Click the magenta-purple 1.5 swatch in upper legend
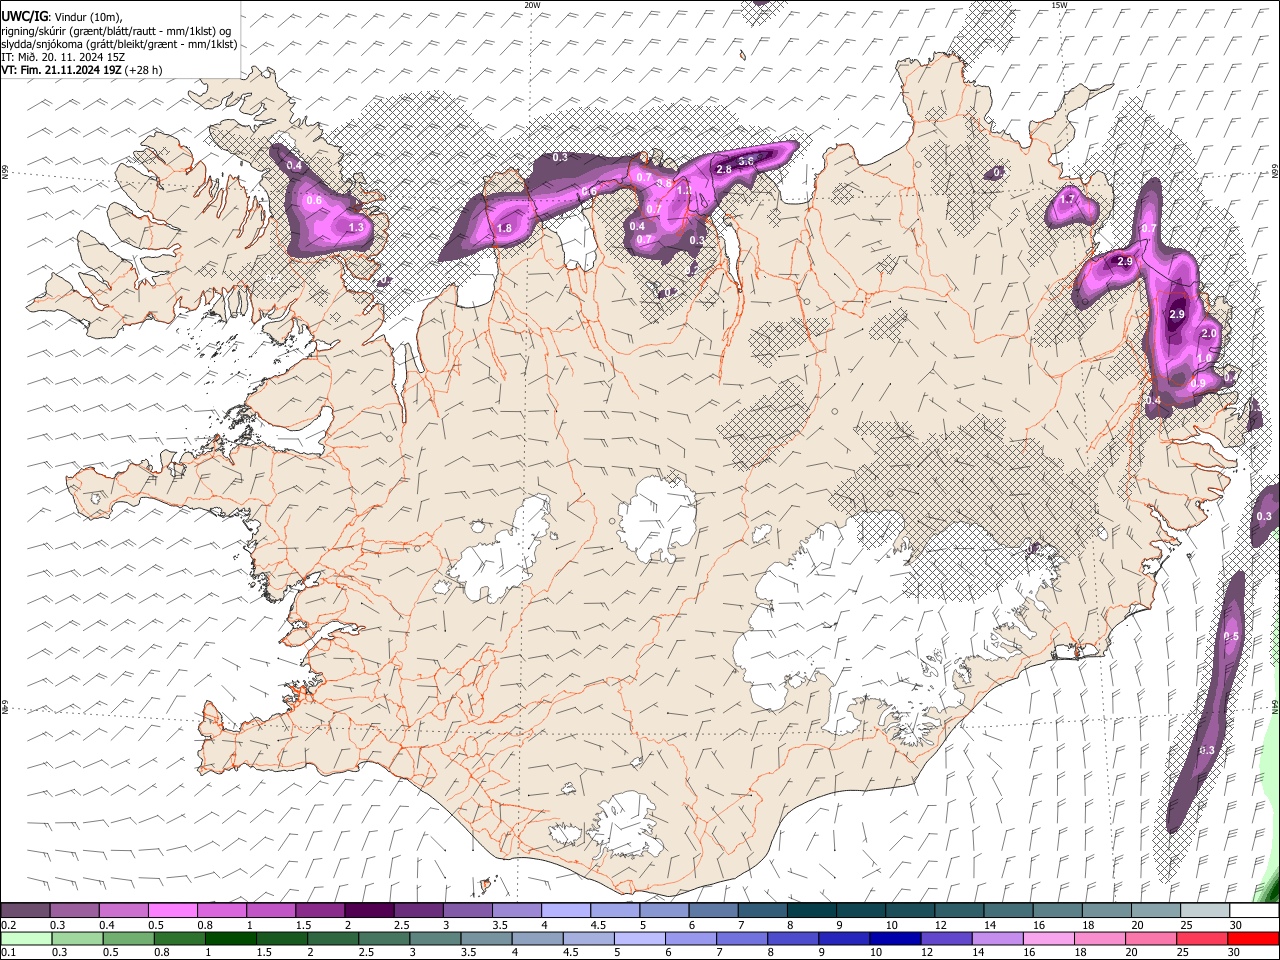Screen dimensions: 1280x960 coord(320,911)
